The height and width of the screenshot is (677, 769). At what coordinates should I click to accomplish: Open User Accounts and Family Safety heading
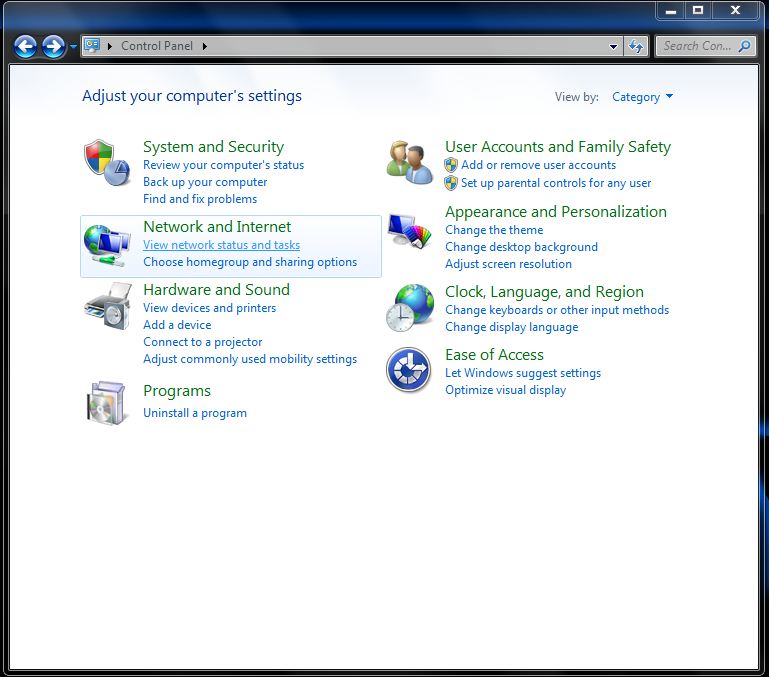pyautogui.click(x=558, y=147)
